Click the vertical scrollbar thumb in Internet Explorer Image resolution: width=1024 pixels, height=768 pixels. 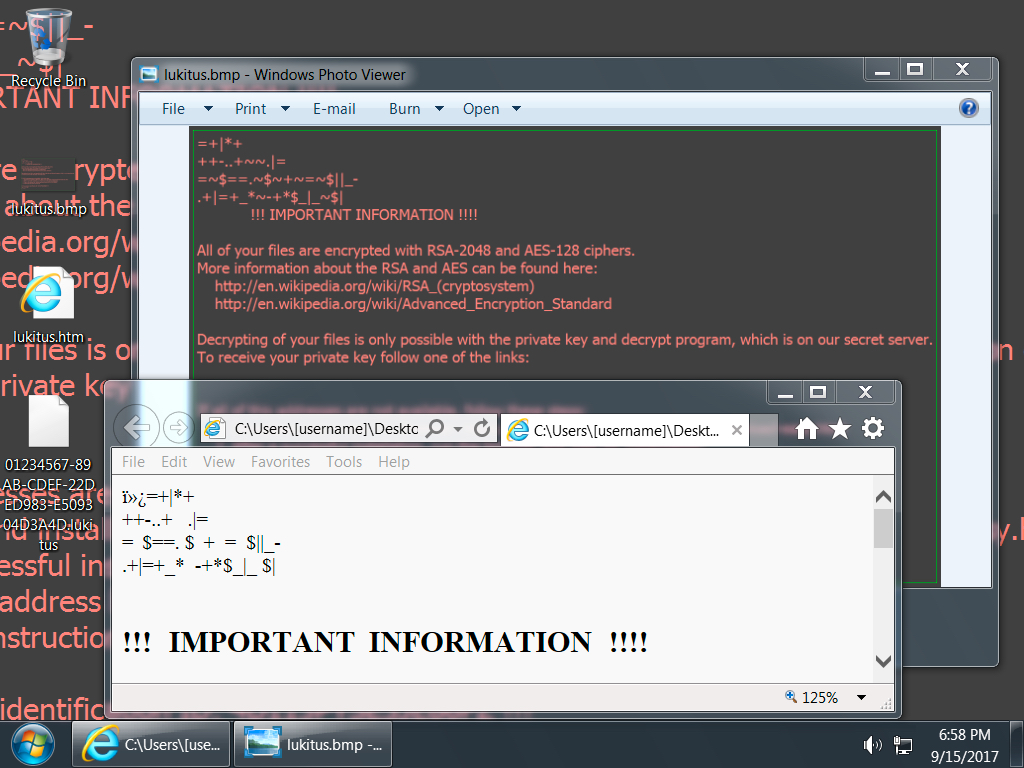click(x=883, y=528)
